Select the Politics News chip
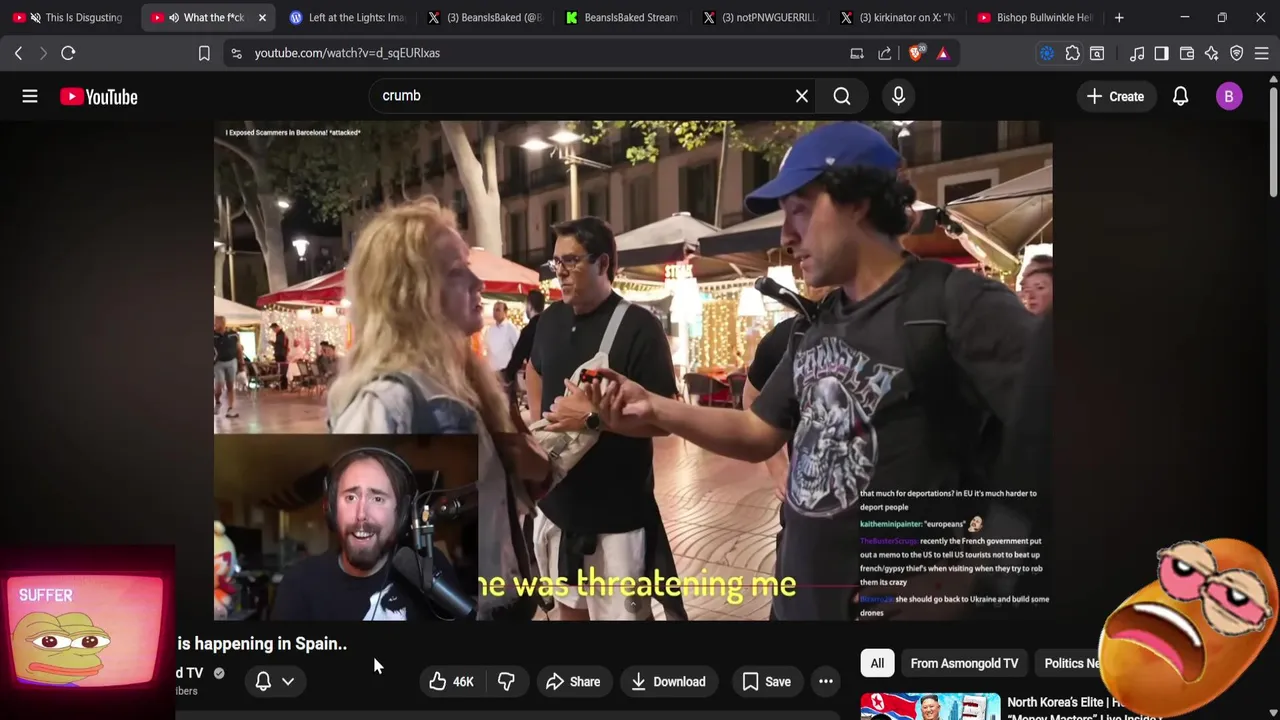This screenshot has height=720, width=1280. point(1068,663)
